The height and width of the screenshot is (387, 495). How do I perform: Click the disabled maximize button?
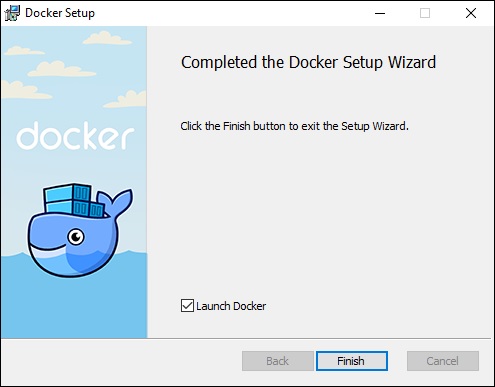tap(425, 13)
